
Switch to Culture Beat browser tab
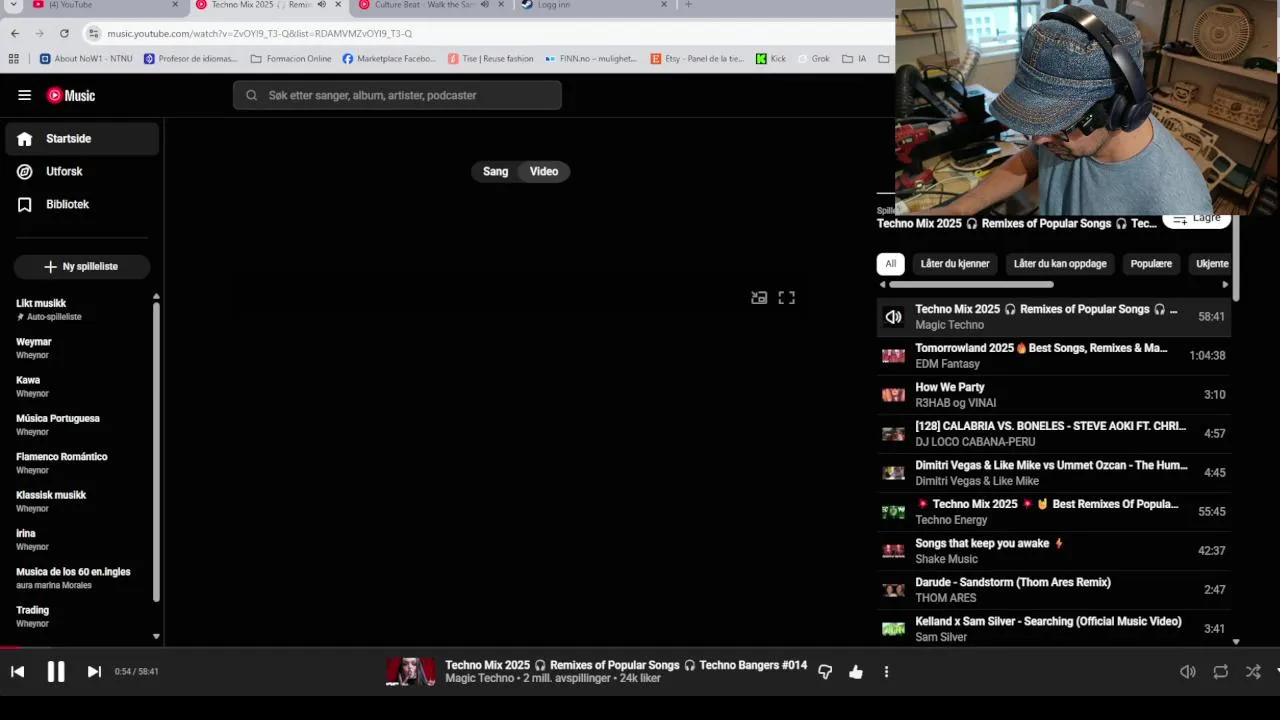coord(430,5)
